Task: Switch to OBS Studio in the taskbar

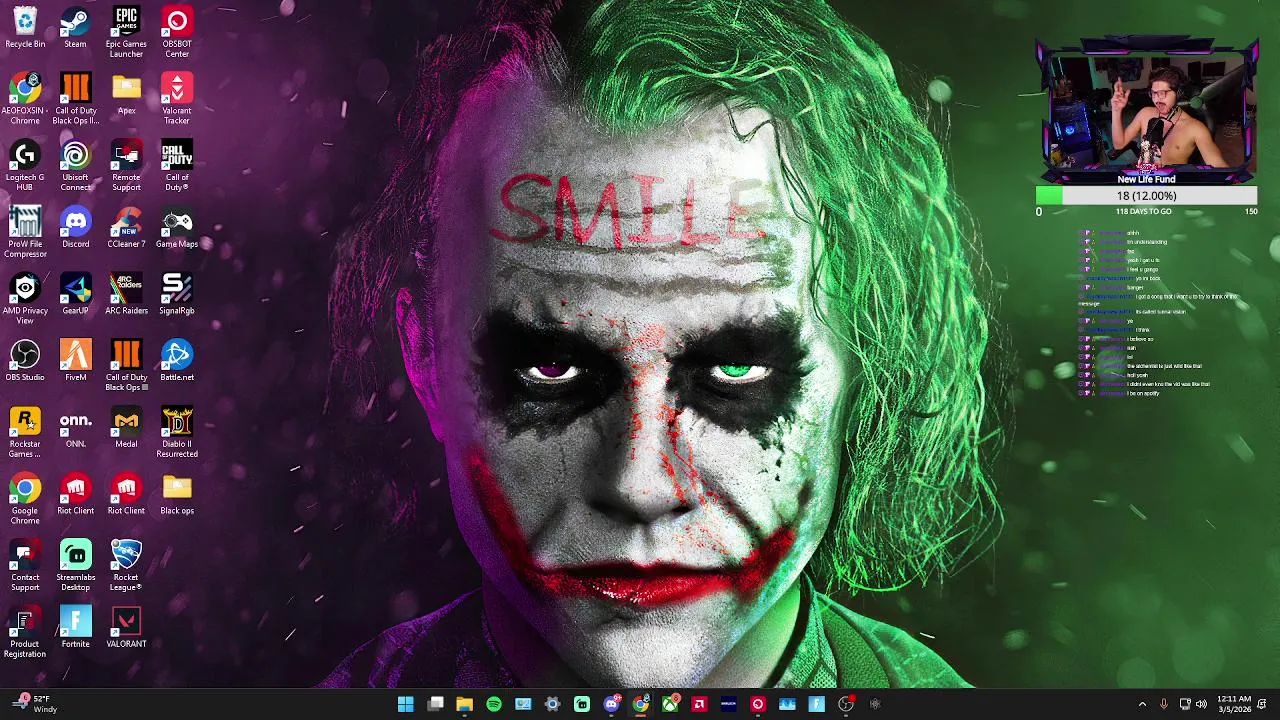Action: tap(846, 704)
